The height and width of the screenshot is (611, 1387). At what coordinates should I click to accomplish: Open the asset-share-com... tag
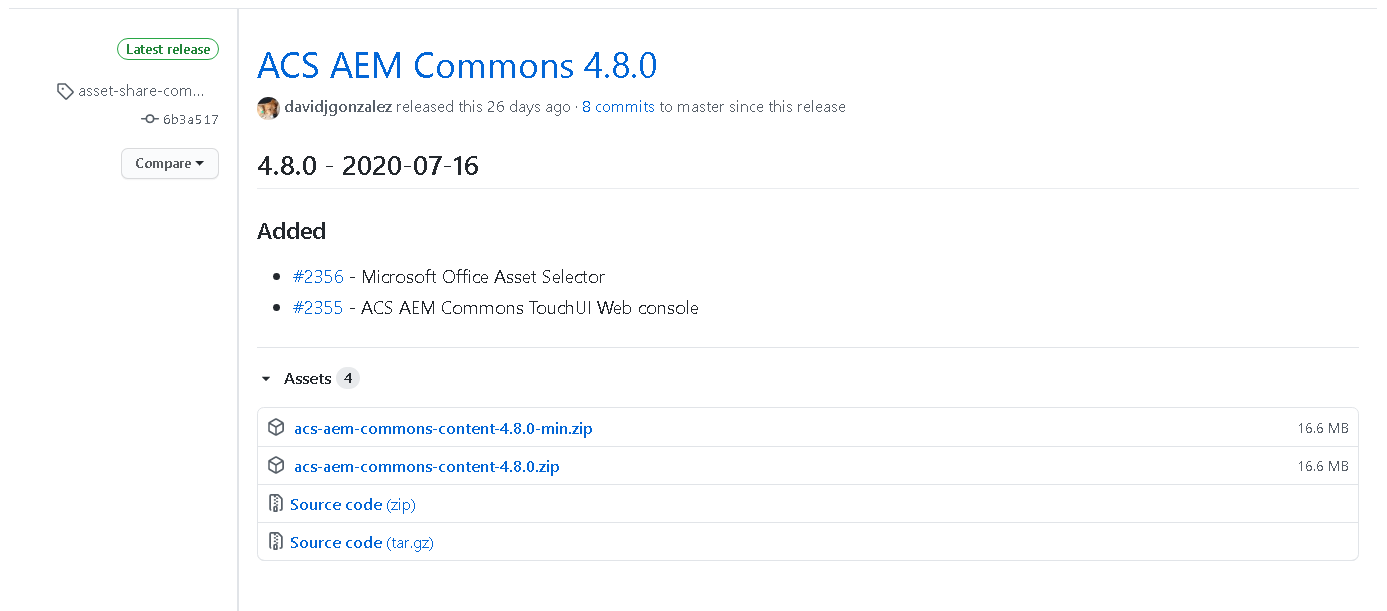tap(141, 91)
